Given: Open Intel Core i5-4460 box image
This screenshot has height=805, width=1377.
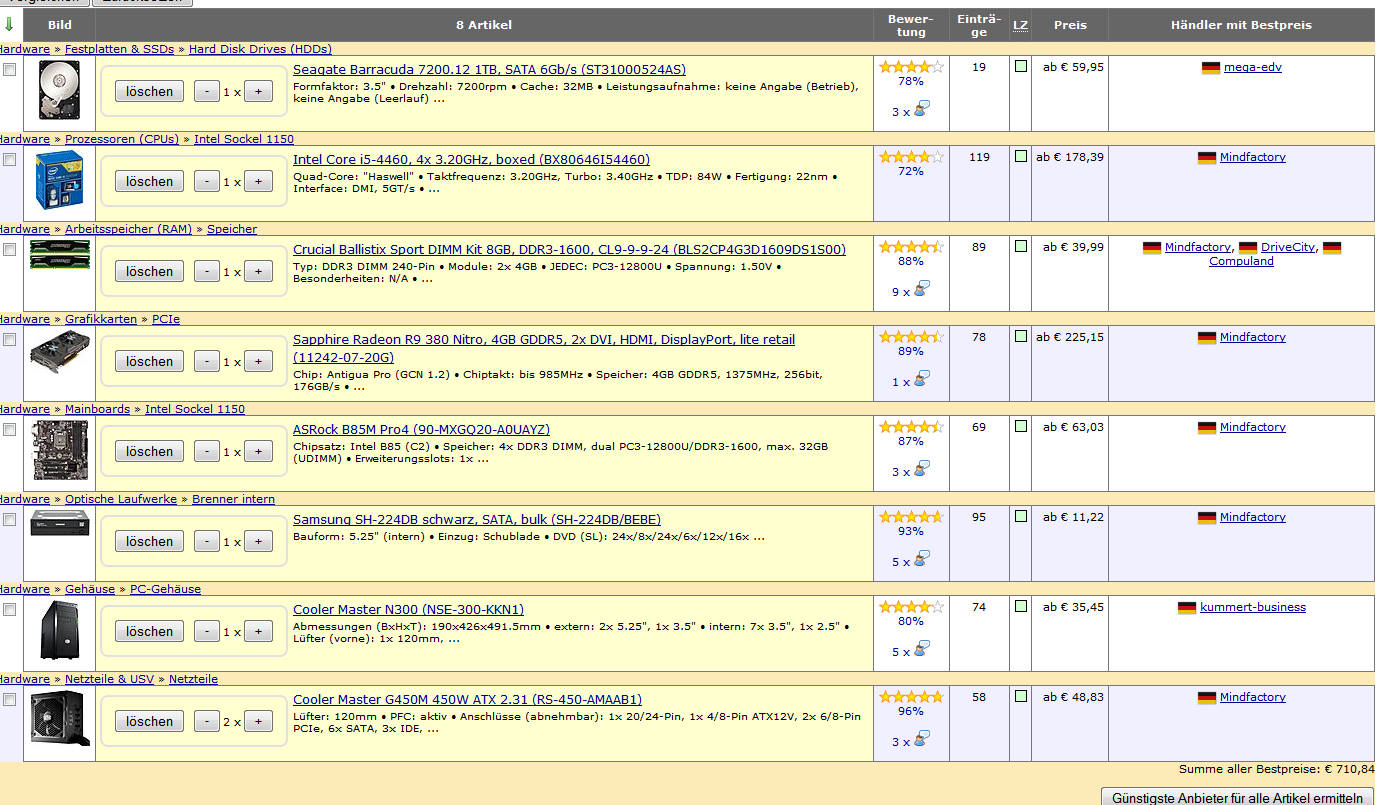Looking at the screenshot, I should (x=59, y=180).
